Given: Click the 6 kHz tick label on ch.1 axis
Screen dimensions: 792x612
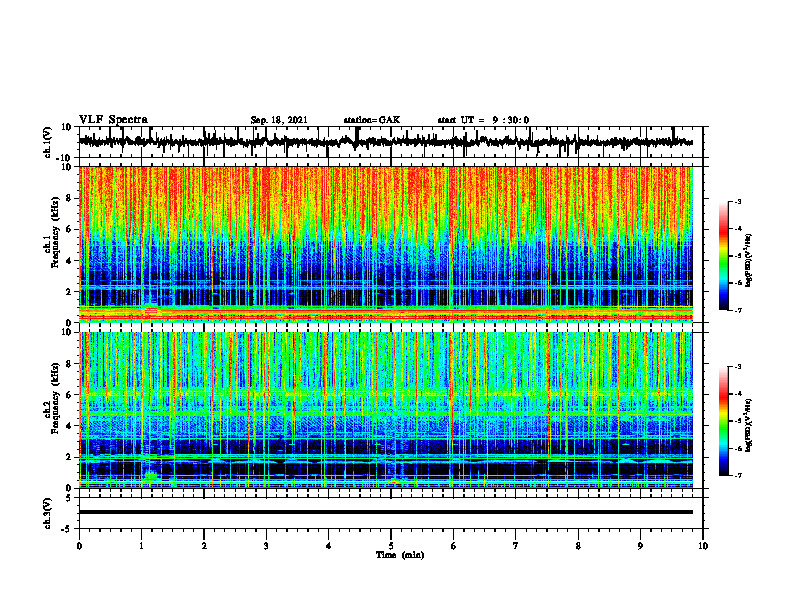Looking at the screenshot, I should pos(70,230).
